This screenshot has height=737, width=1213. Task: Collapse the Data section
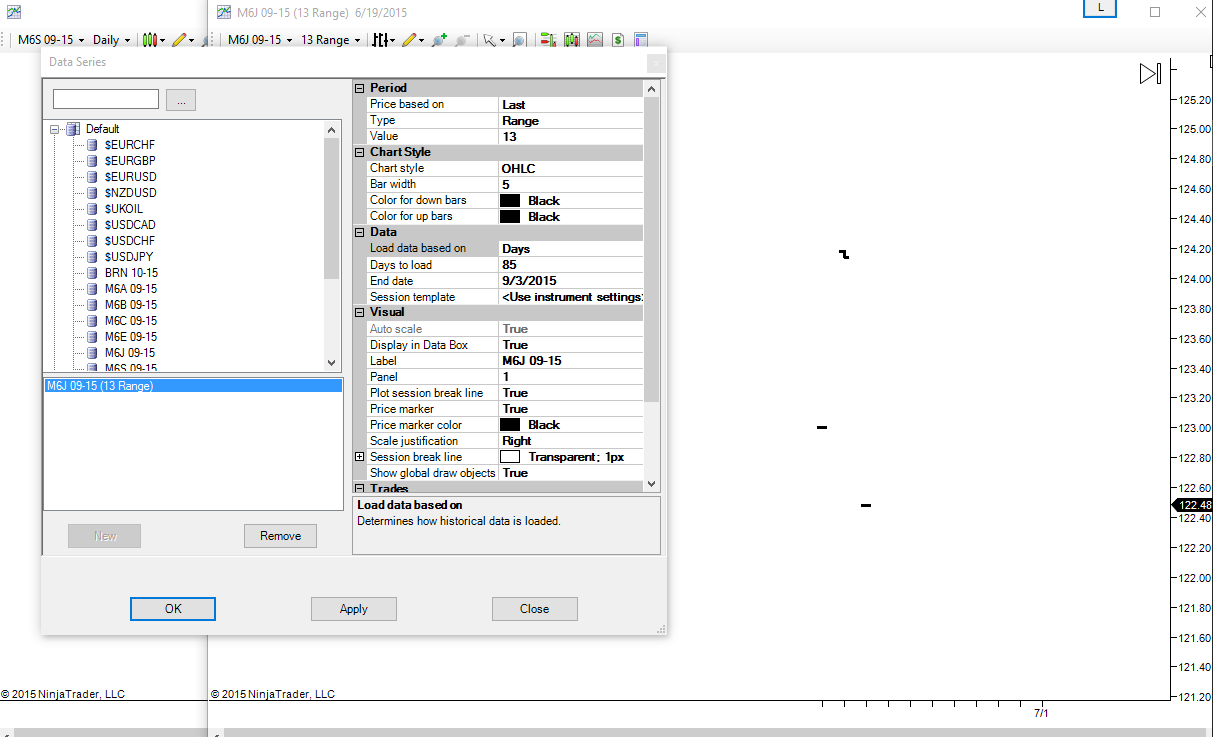pos(360,232)
